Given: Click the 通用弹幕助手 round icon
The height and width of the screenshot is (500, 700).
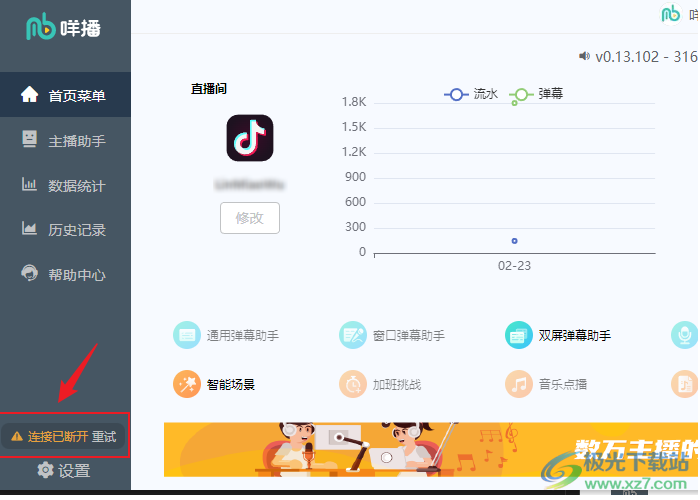Looking at the screenshot, I should [x=187, y=335].
